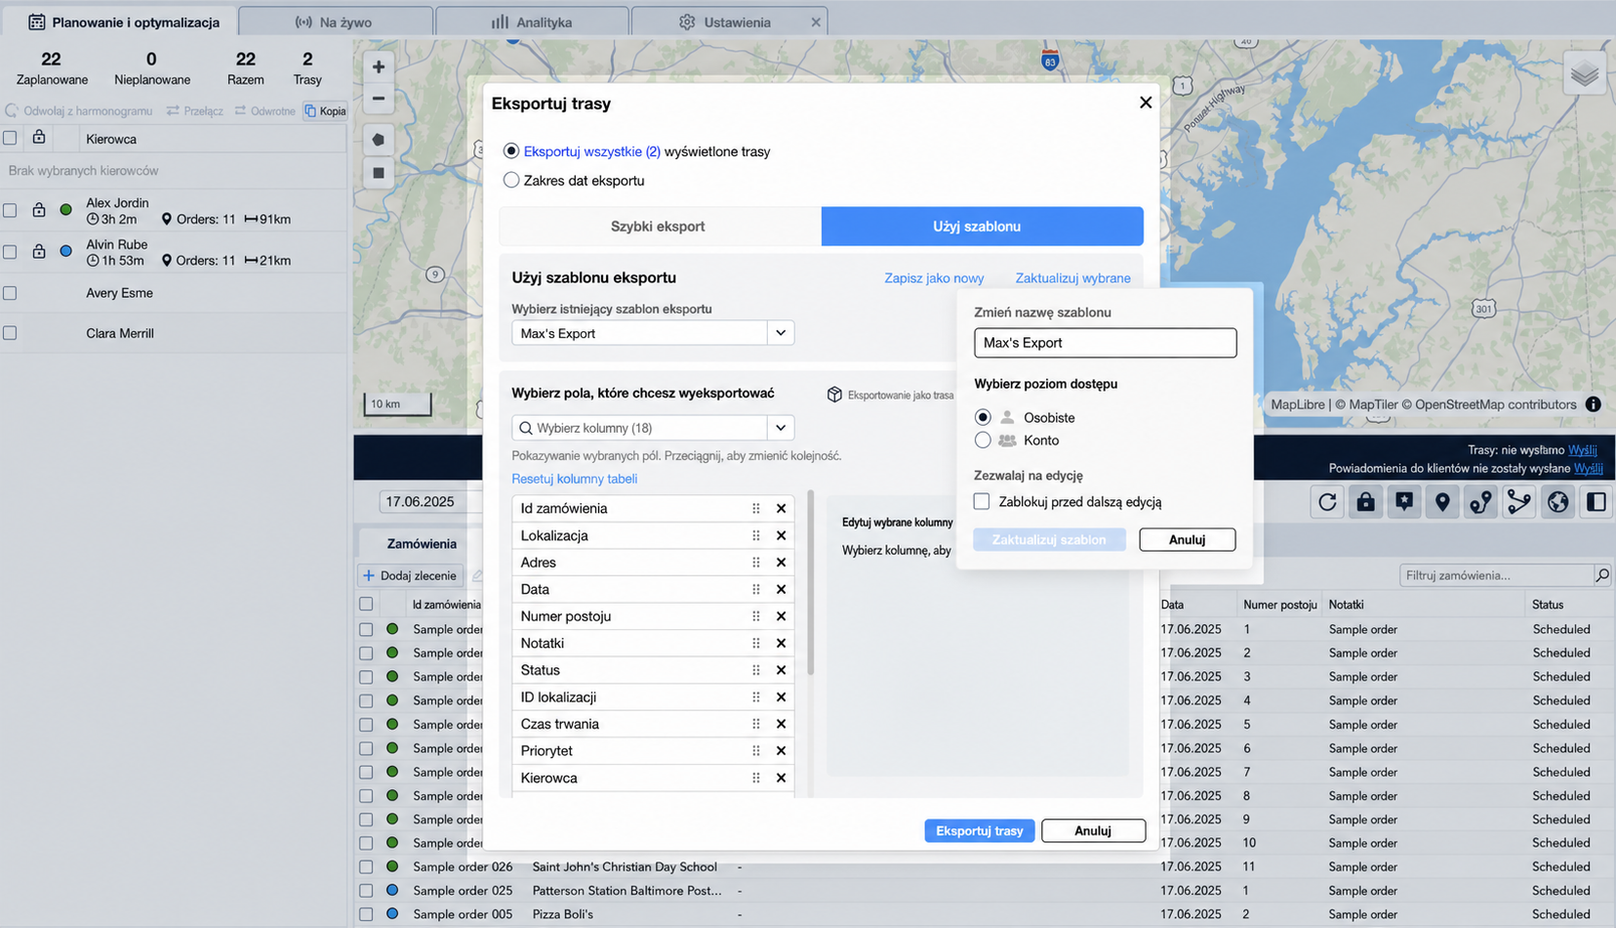Click the Eksportuj trasy button
Viewport: 1616px width, 928px height.
pyautogui.click(x=980, y=831)
